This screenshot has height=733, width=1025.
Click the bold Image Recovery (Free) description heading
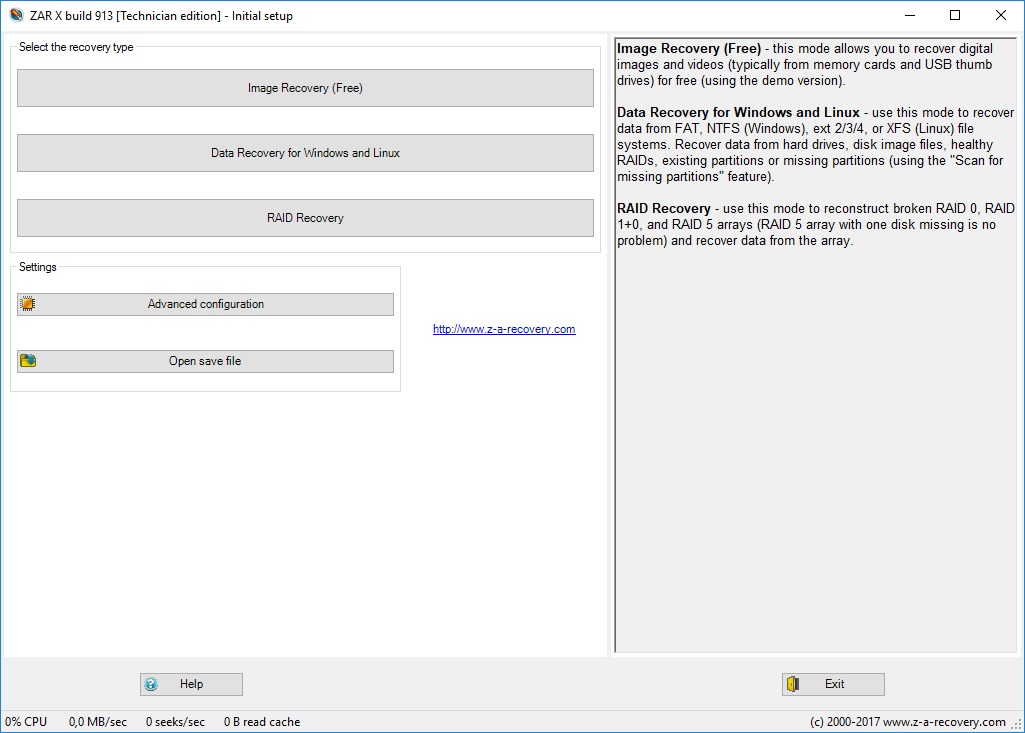(x=689, y=48)
